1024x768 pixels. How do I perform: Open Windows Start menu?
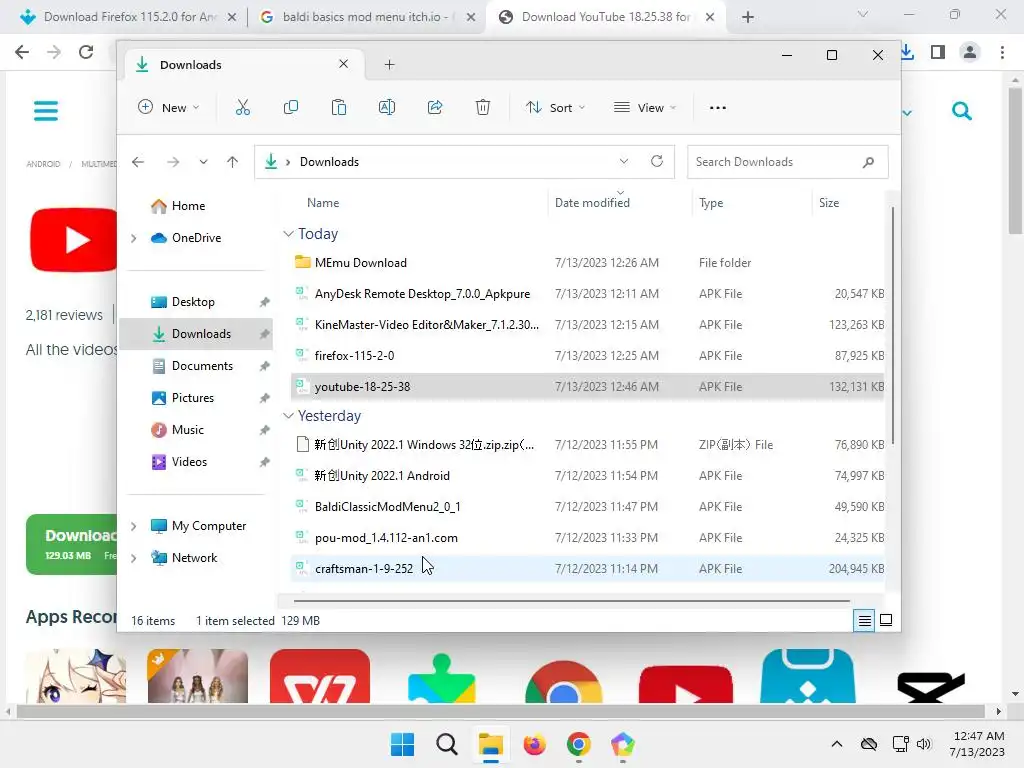(402, 744)
